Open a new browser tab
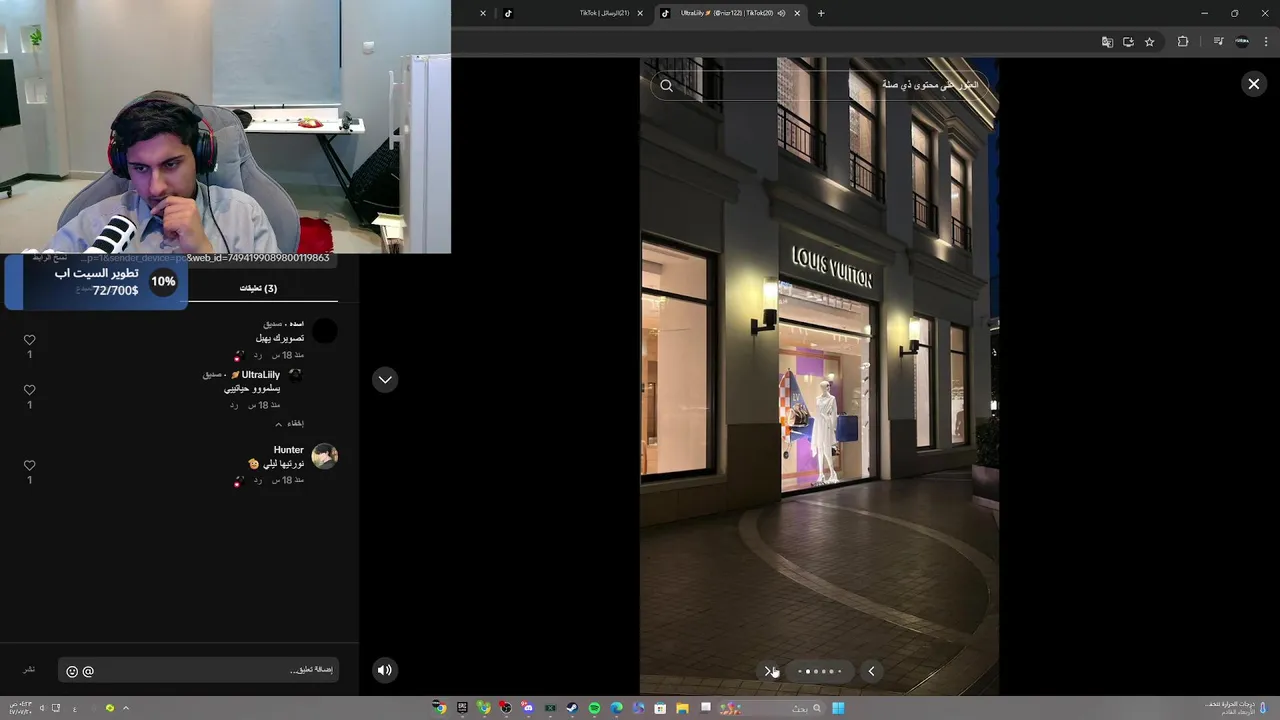This screenshot has height=720, width=1280. 821,13
